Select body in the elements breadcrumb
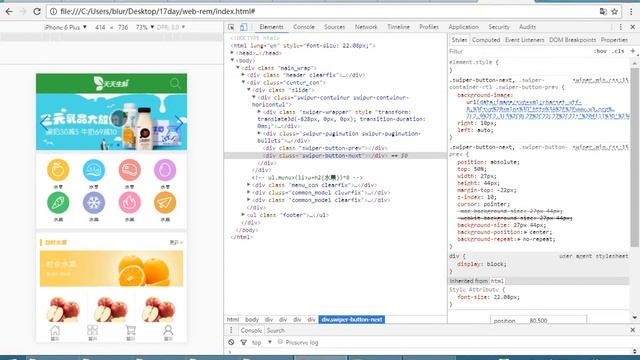 tap(252, 320)
